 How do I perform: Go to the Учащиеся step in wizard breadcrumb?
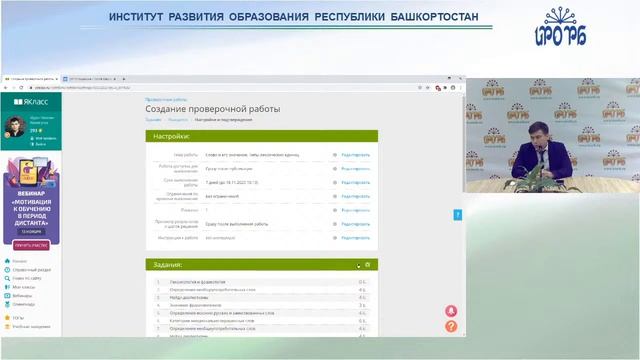[178, 120]
